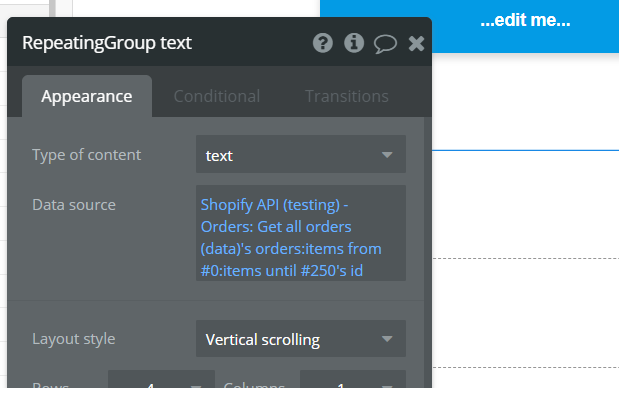The image size is (641, 396).
Task: Close the RepeatingGroup text property editor
Action: tap(416, 43)
